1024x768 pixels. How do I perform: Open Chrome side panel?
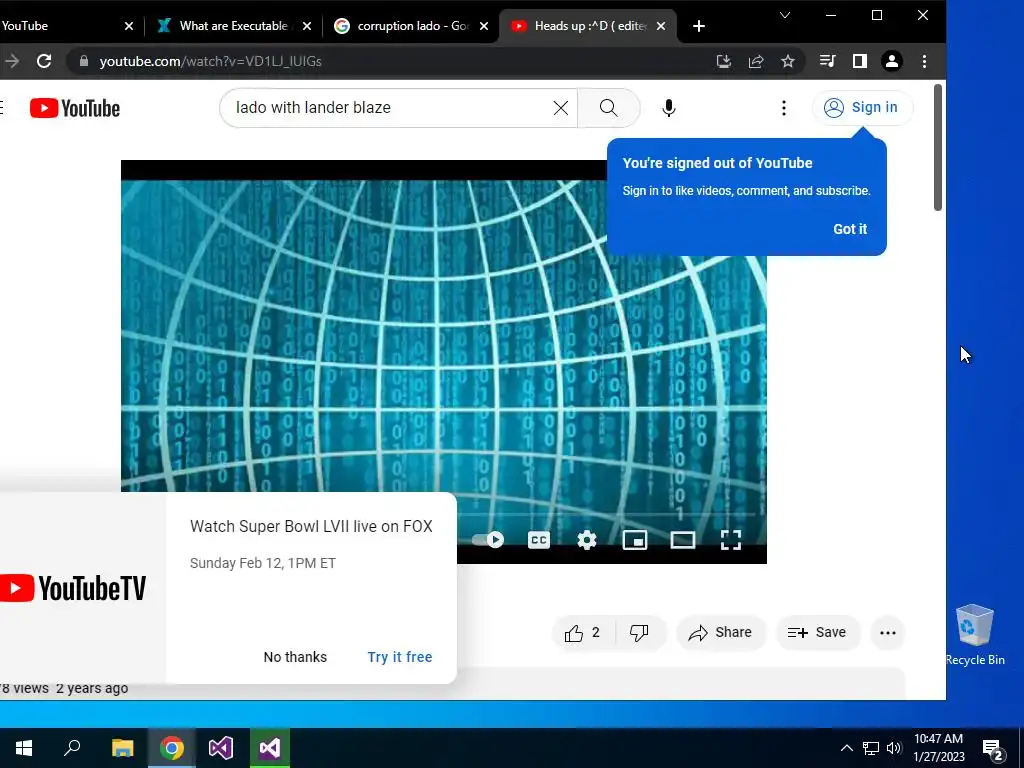point(859,61)
